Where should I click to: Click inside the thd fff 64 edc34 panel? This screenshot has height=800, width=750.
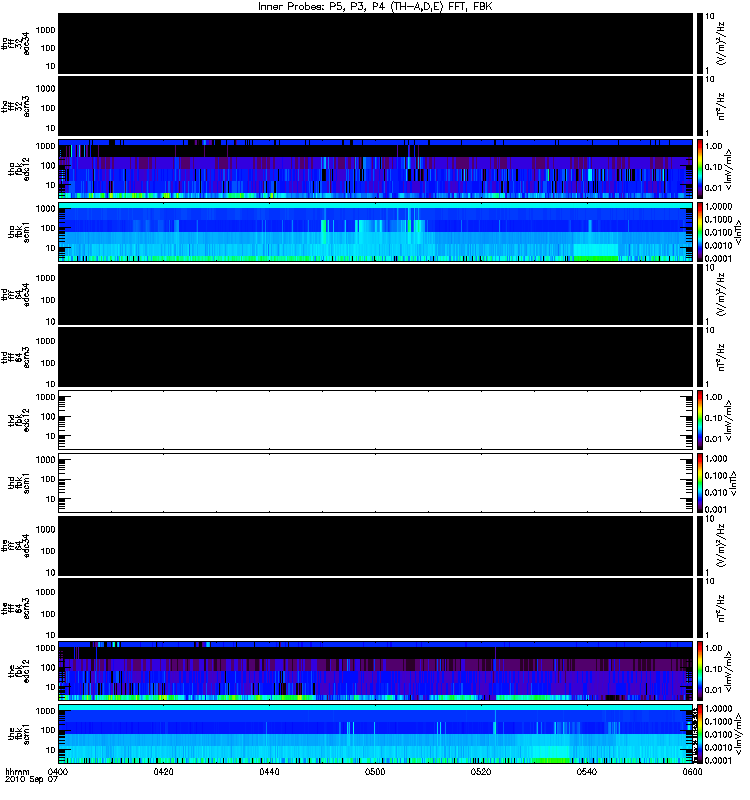(376, 294)
